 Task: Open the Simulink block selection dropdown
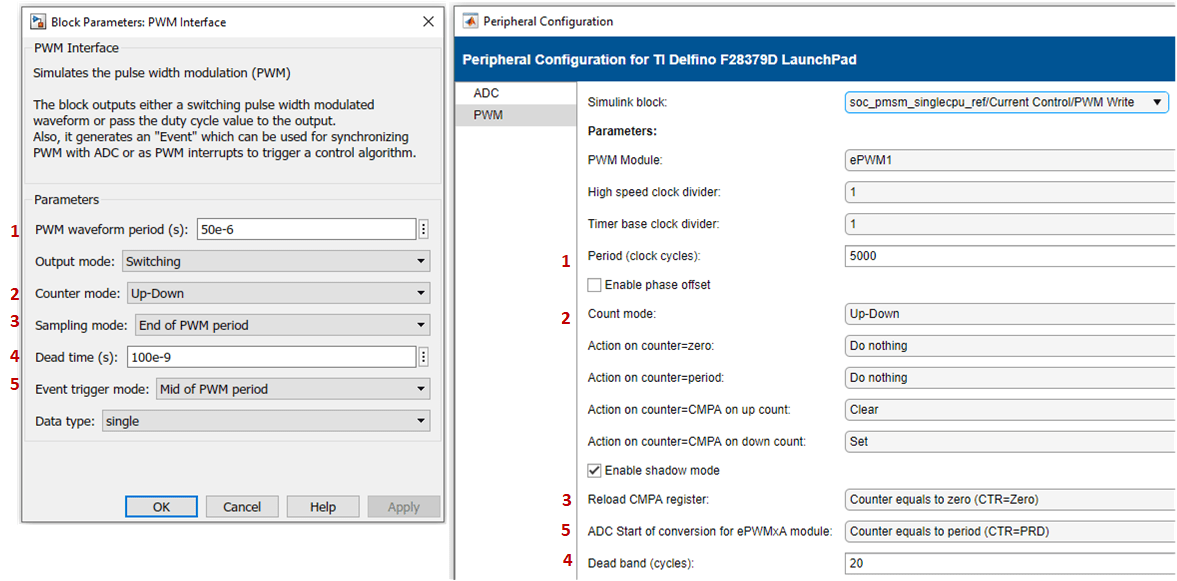click(1006, 102)
